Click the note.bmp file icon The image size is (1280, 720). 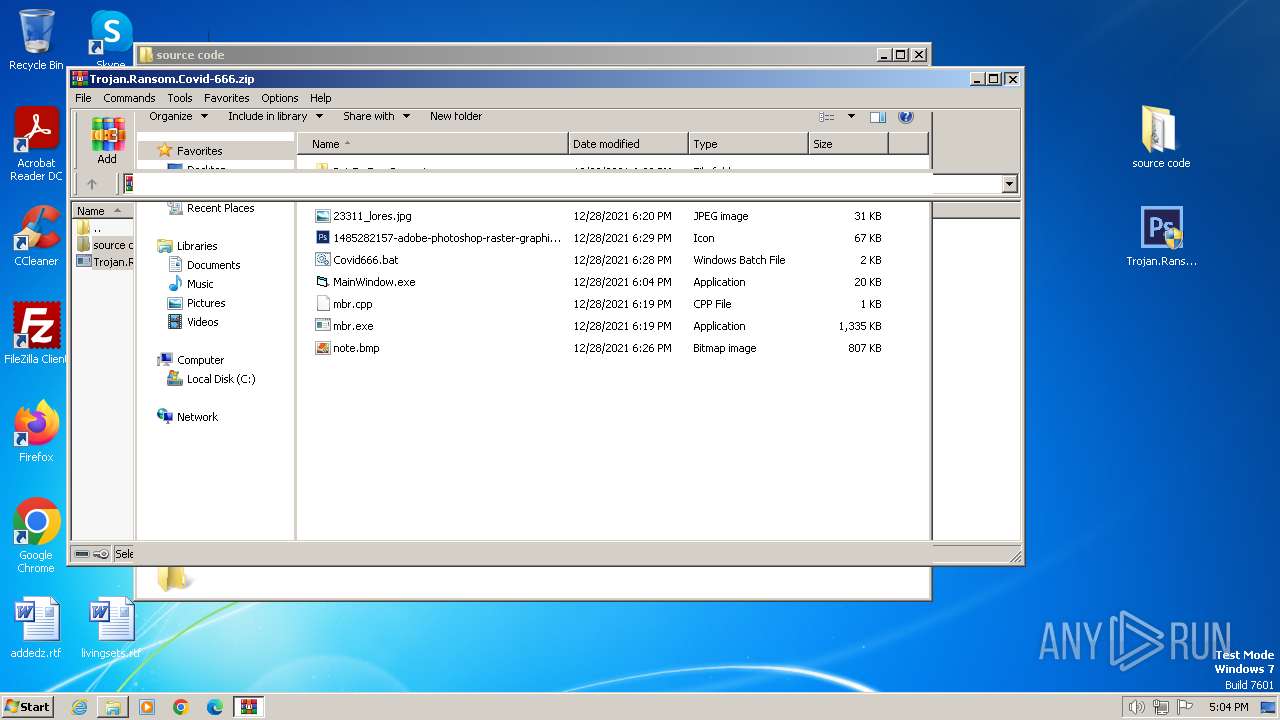click(x=322, y=348)
